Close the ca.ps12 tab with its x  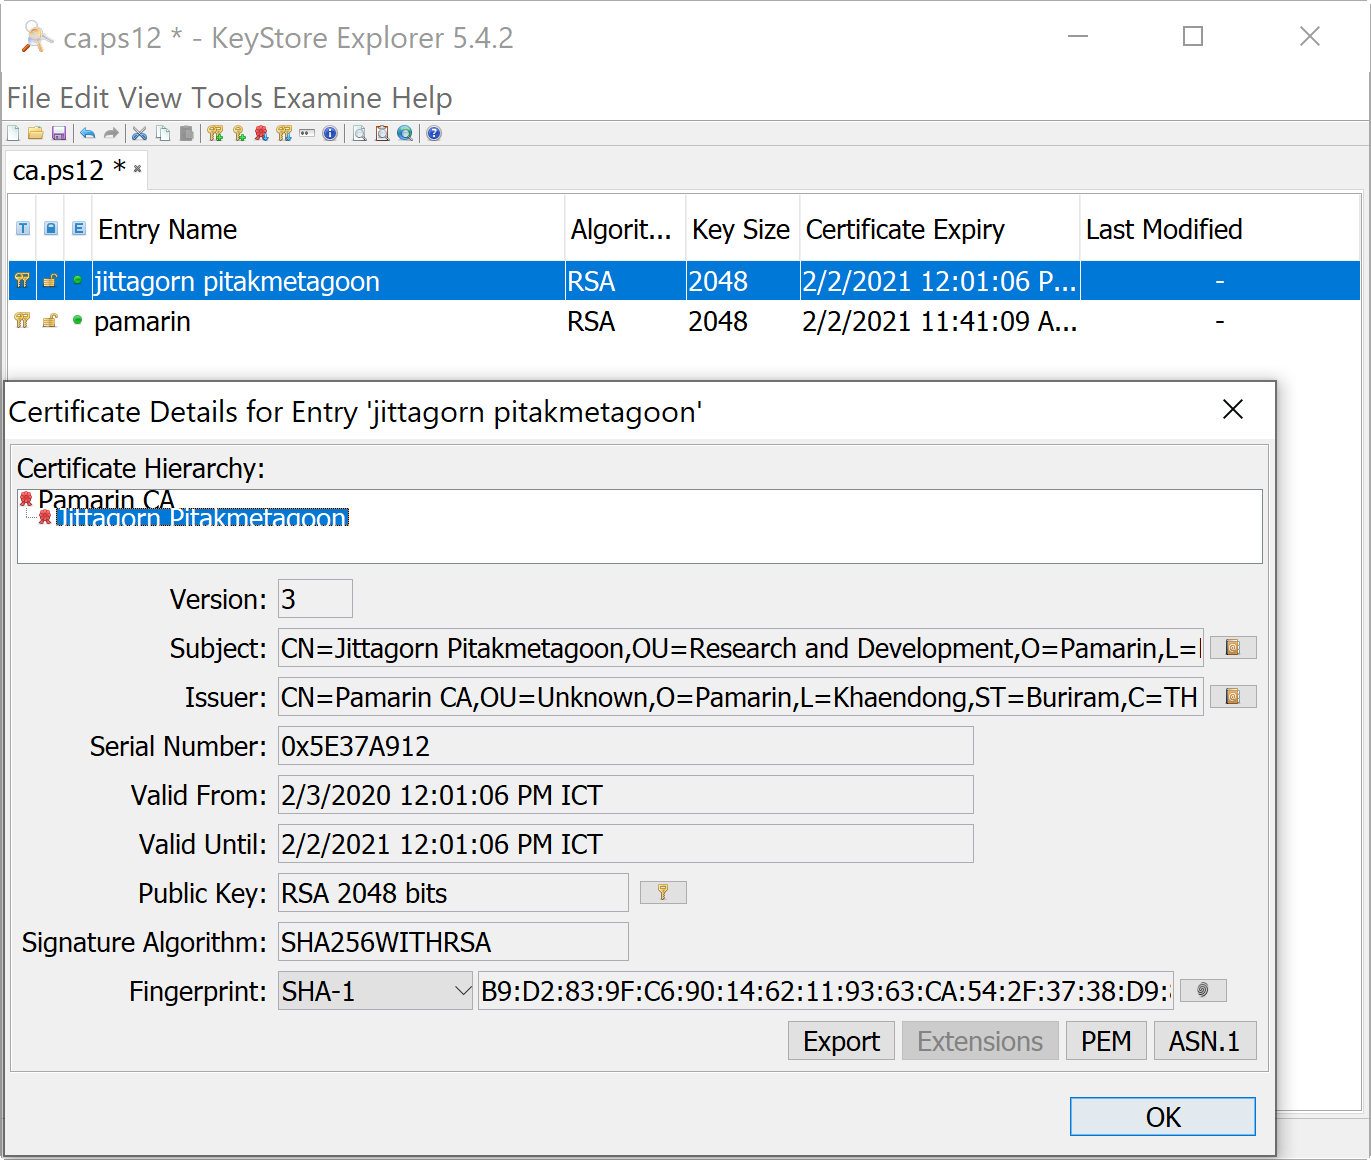click(138, 169)
